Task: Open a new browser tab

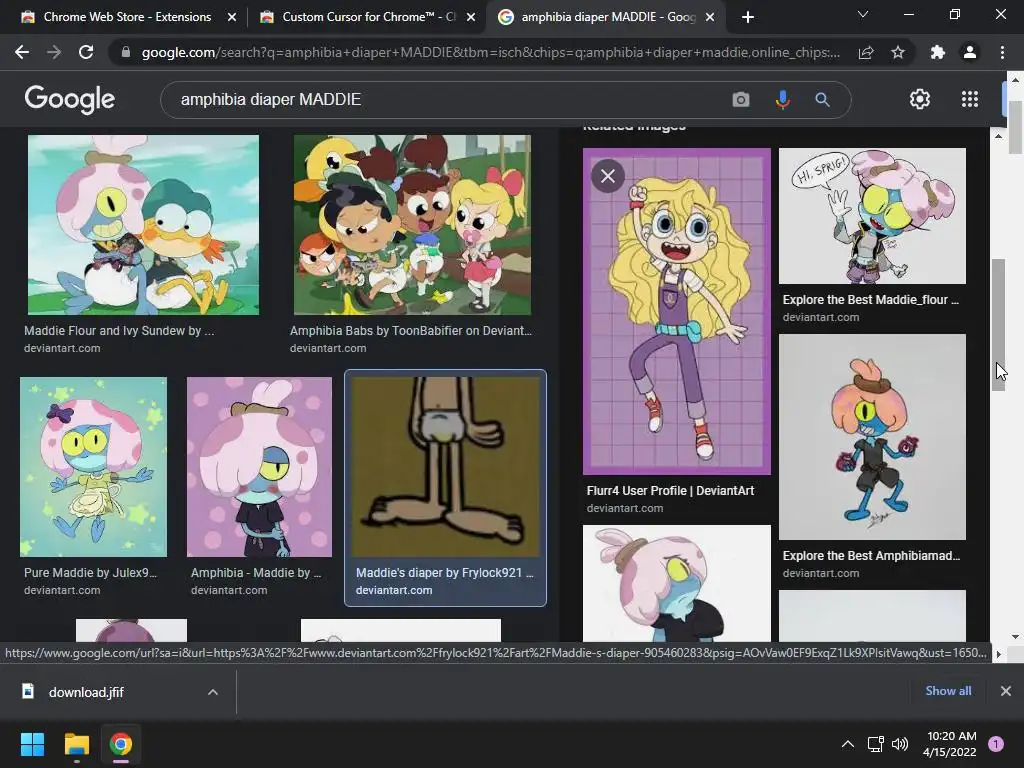Action: (x=748, y=17)
